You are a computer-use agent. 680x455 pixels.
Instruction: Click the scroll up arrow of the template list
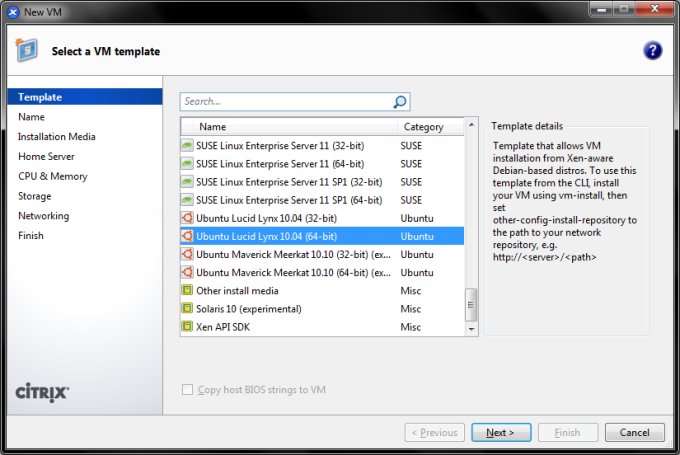471,125
